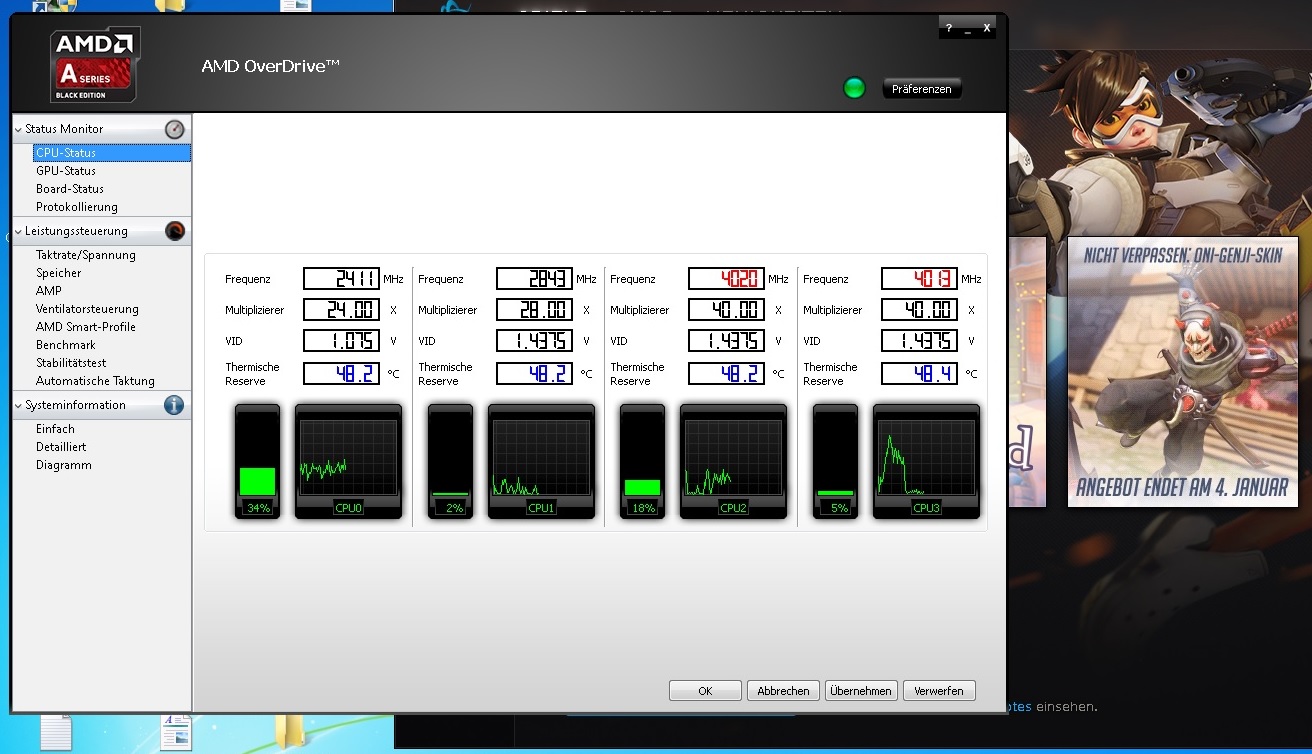The width and height of the screenshot is (1312, 754).
Task: Open the Benchmark page
Action: pyautogui.click(x=66, y=345)
